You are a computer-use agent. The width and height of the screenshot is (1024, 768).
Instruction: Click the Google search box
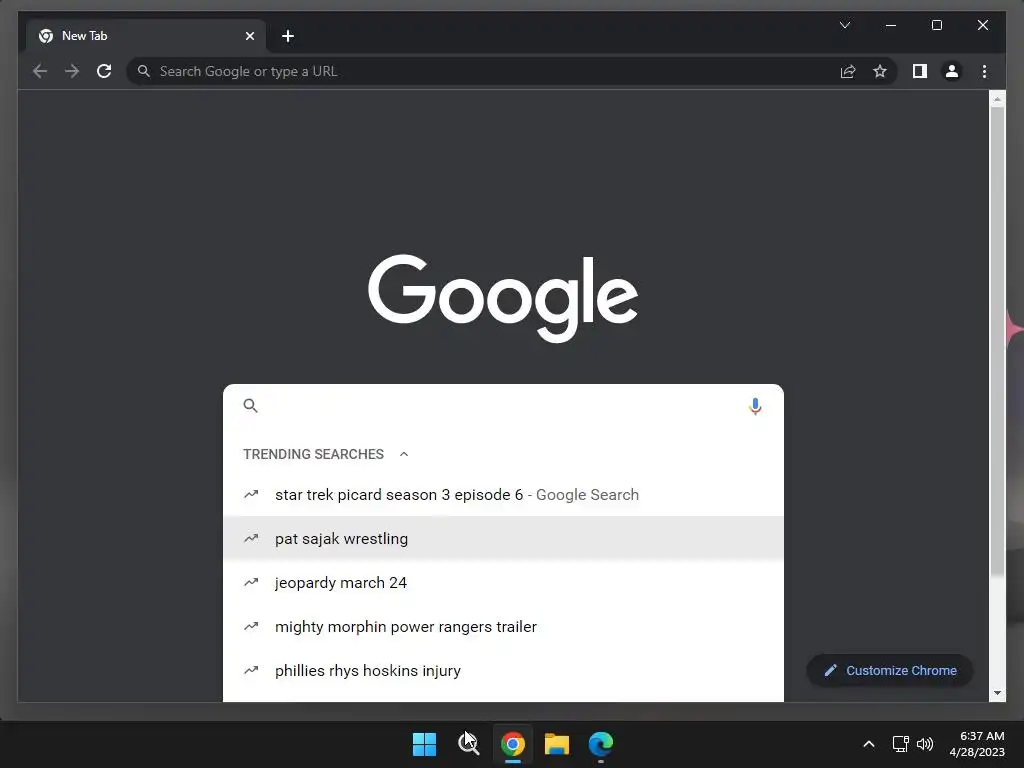pyautogui.click(x=503, y=406)
